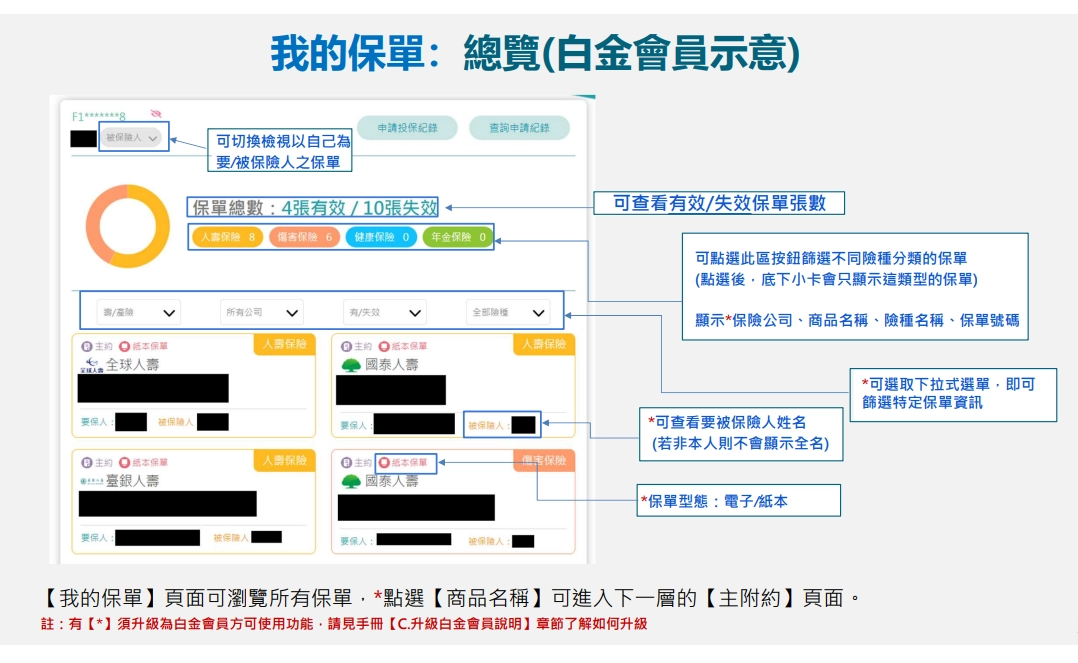
Task: Click the 臺銀人壽 company name
Action: [132, 481]
